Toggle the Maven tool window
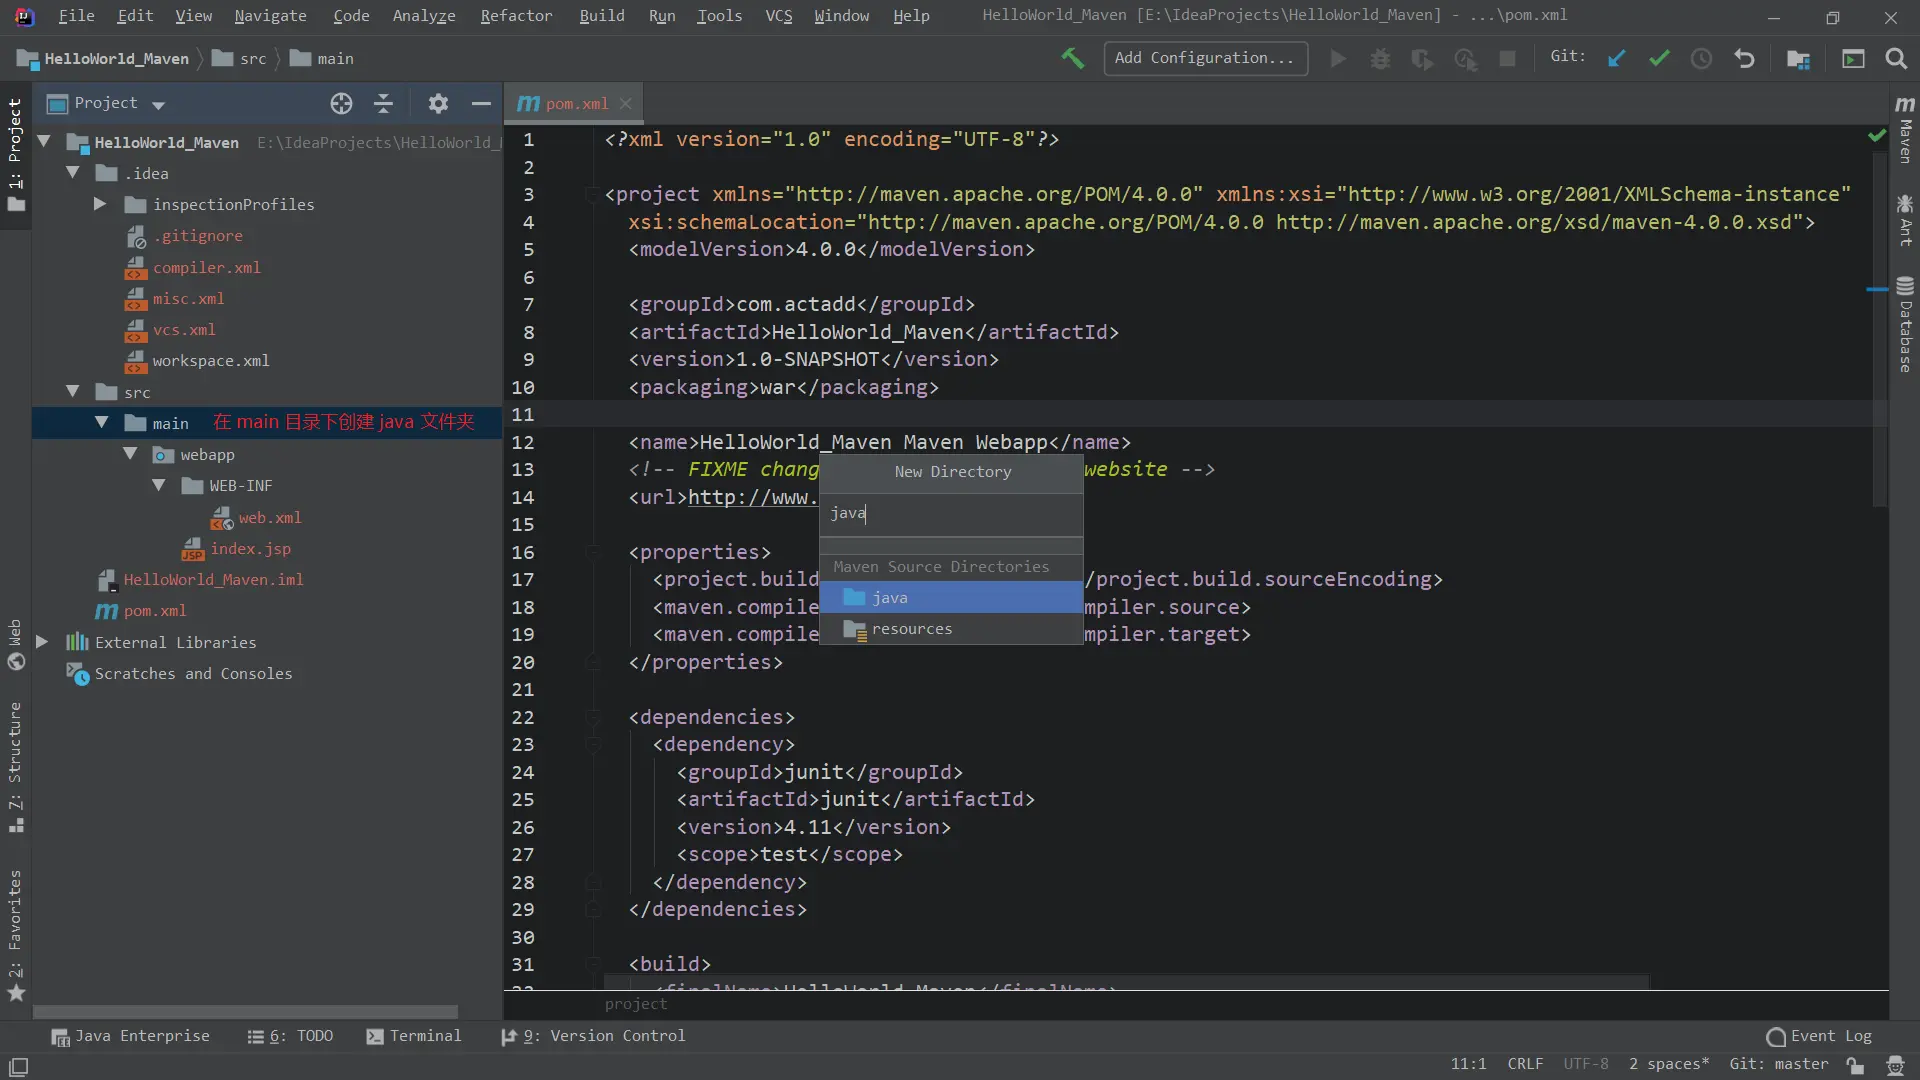The height and width of the screenshot is (1080, 1920). tap(1905, 130)
